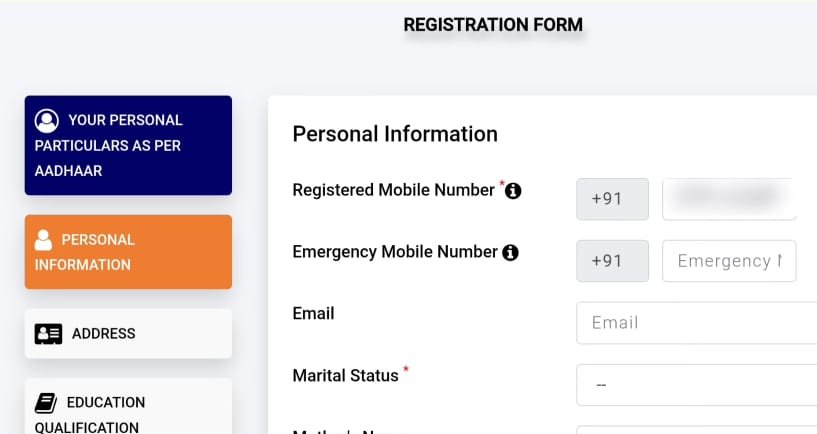Click the Personal Information section heading

click(x=395, y=134)
